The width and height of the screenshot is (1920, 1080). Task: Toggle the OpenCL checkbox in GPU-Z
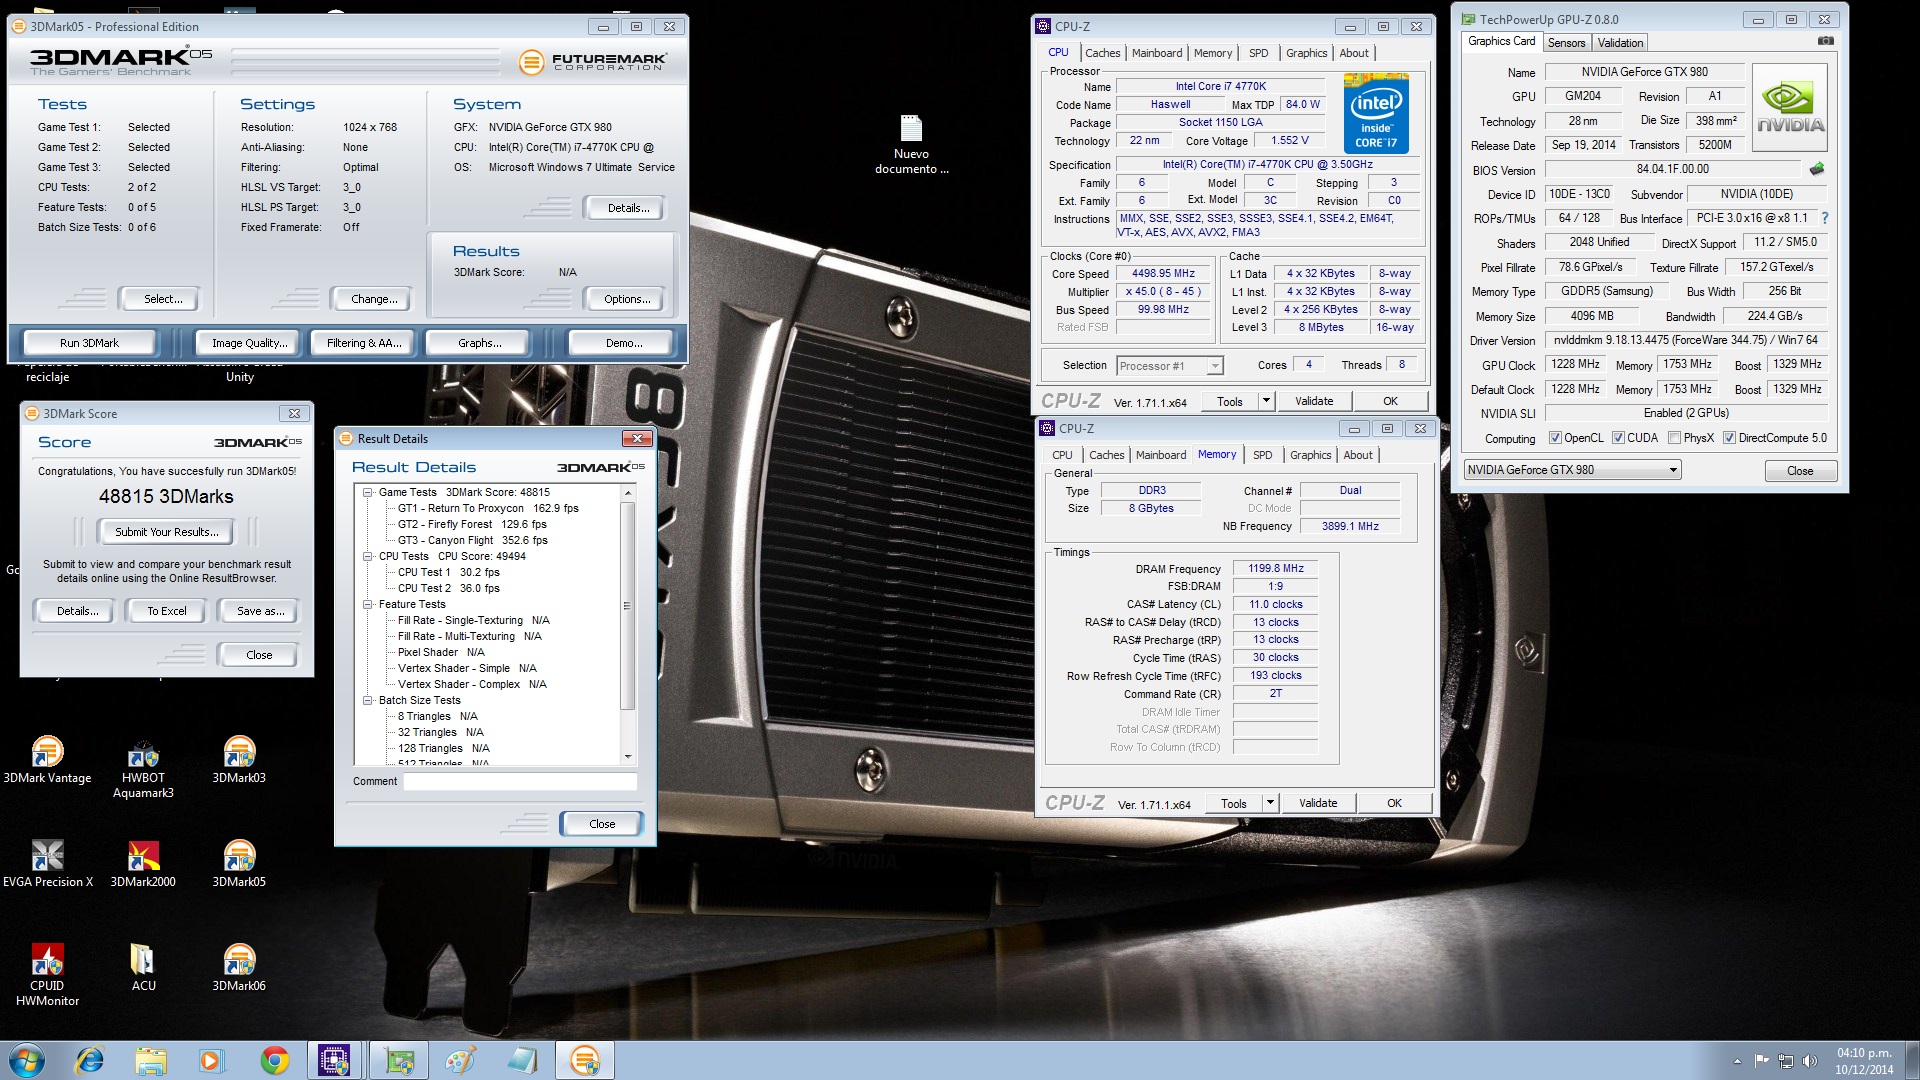click(x=1555, y=438)
